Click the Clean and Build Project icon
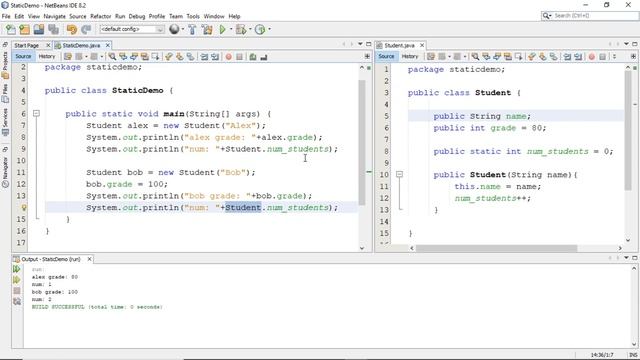Viewport: 640px width, 360px height. pos(207,29)
